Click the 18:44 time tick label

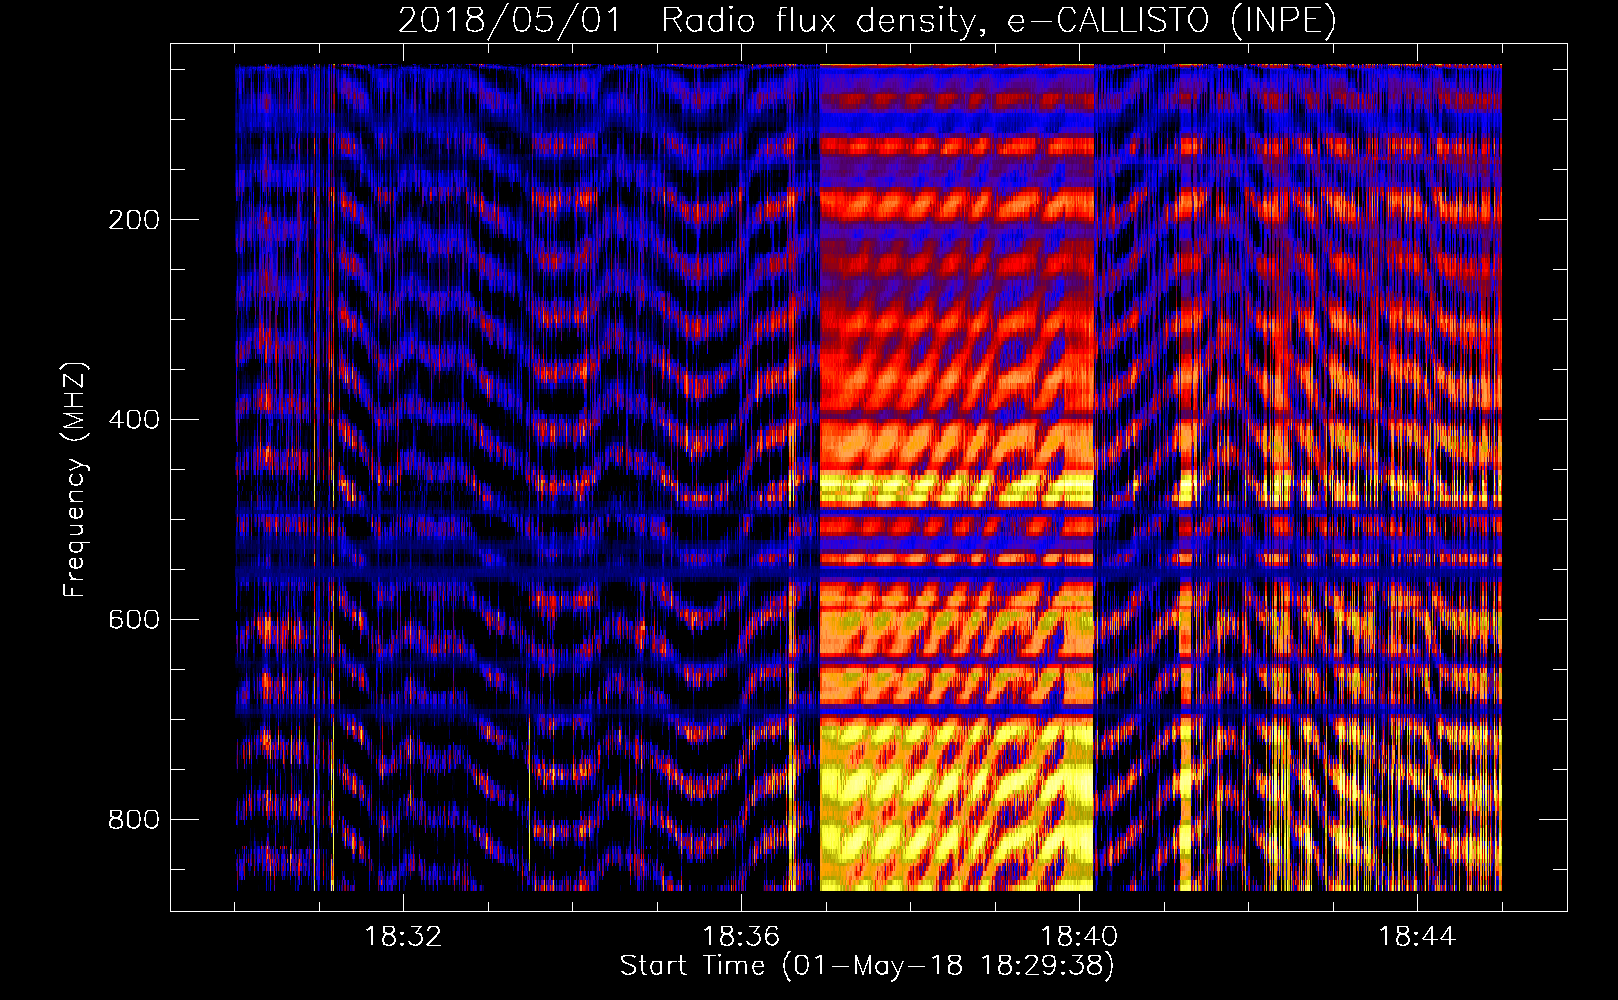[x=1417, y=937]
